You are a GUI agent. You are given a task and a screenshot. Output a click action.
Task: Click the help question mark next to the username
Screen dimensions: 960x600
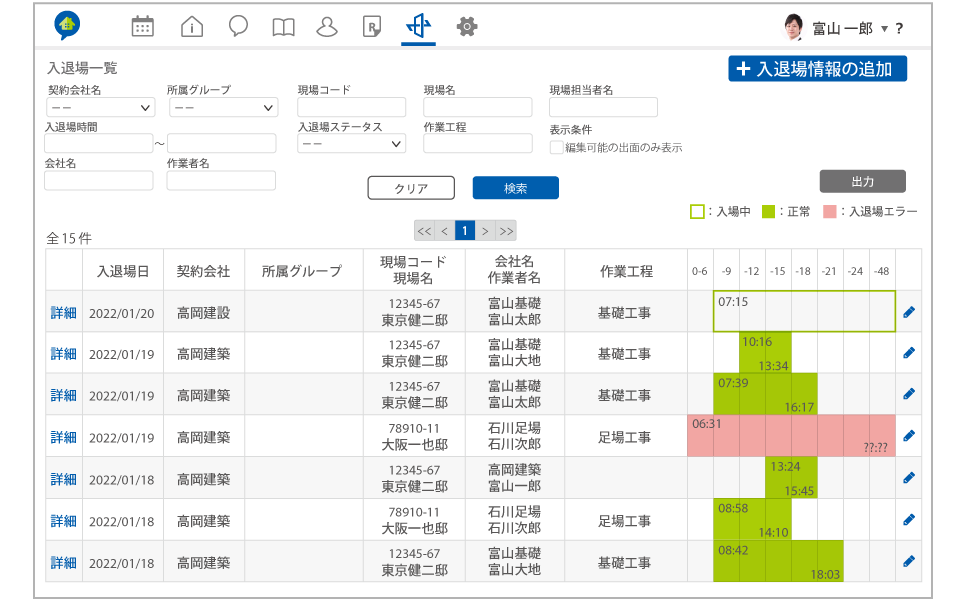(901, 28)
